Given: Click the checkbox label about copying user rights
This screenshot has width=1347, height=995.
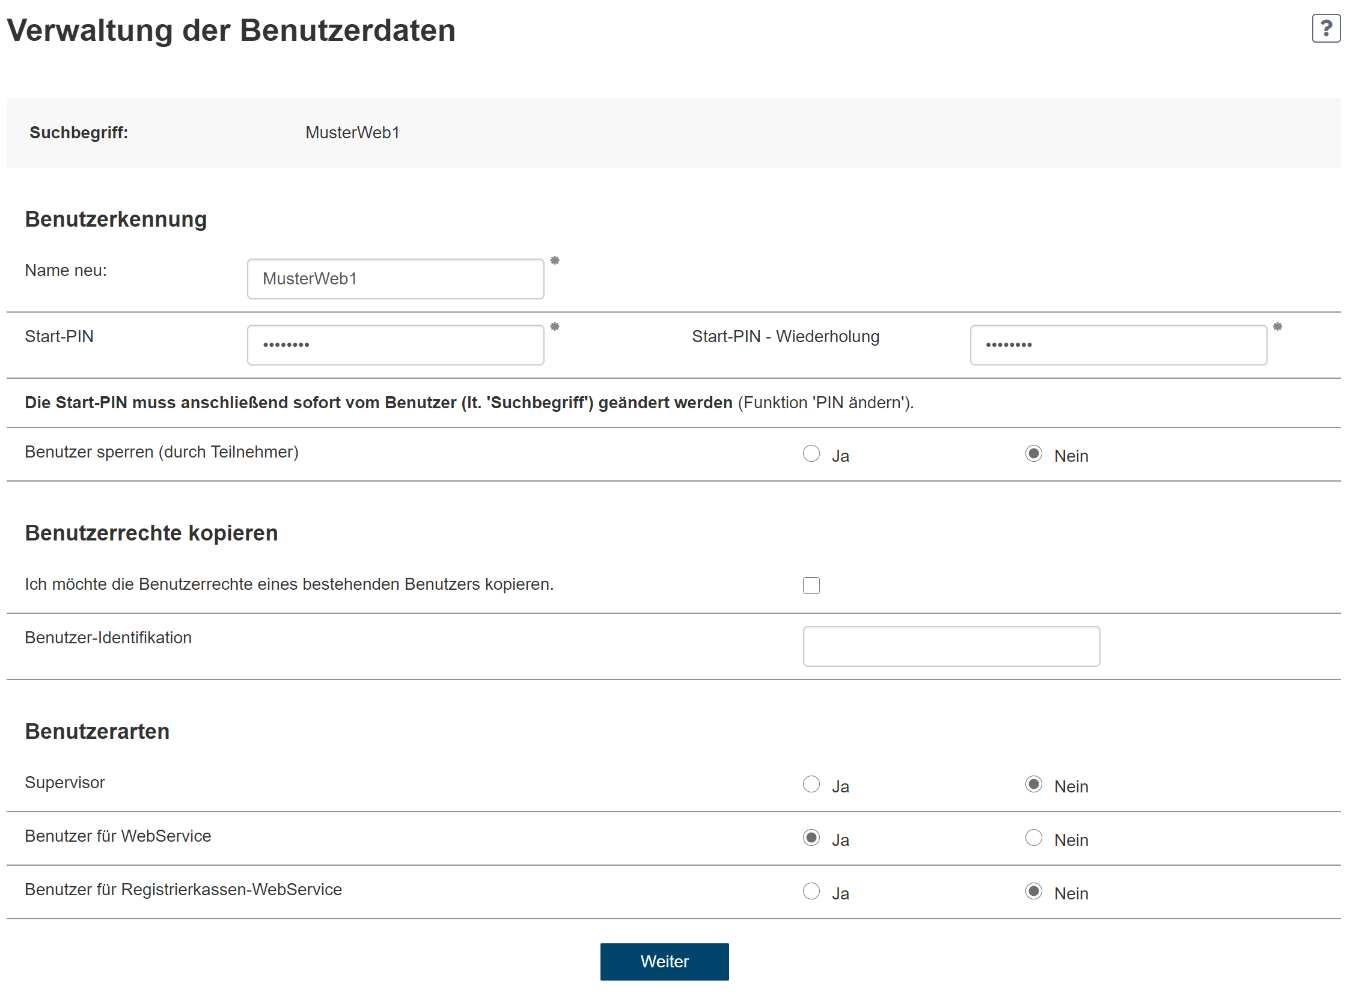Looking at the screenshot, I should click(289, 584).
